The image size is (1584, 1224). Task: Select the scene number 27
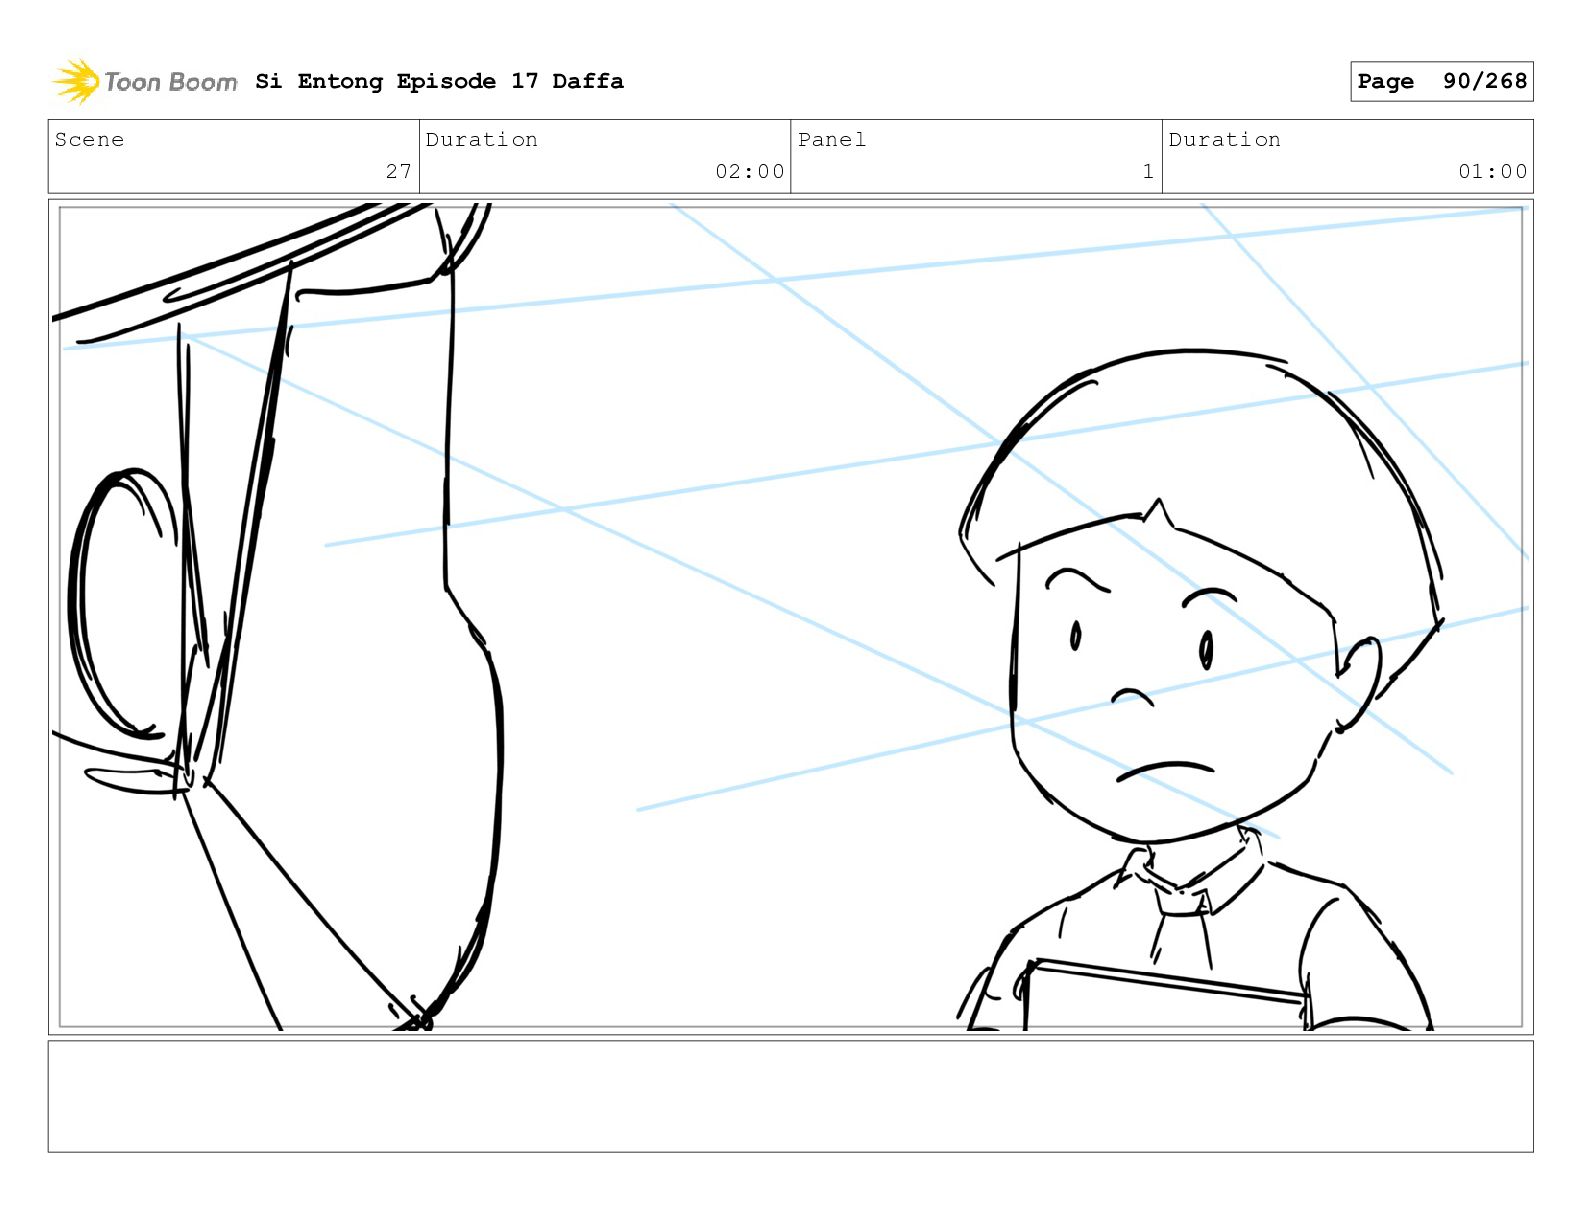tap(398, 171)
